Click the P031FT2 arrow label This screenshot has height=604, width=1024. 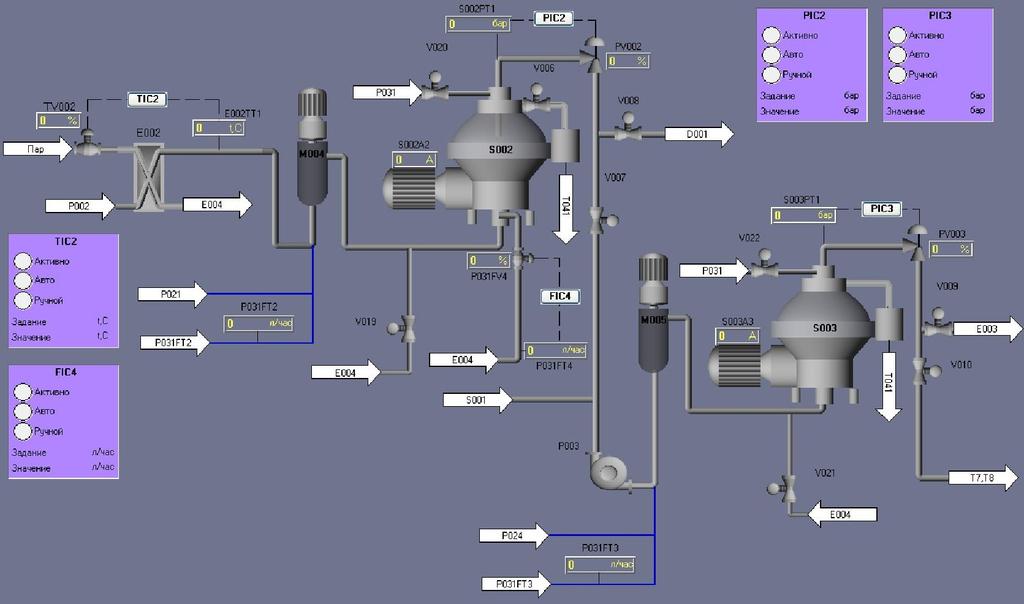175,343
